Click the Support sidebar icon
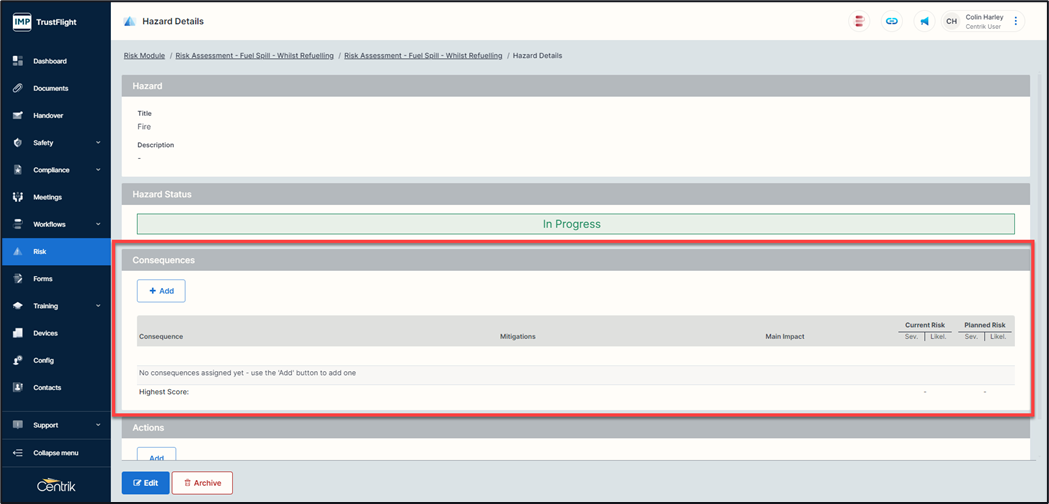 18,425
